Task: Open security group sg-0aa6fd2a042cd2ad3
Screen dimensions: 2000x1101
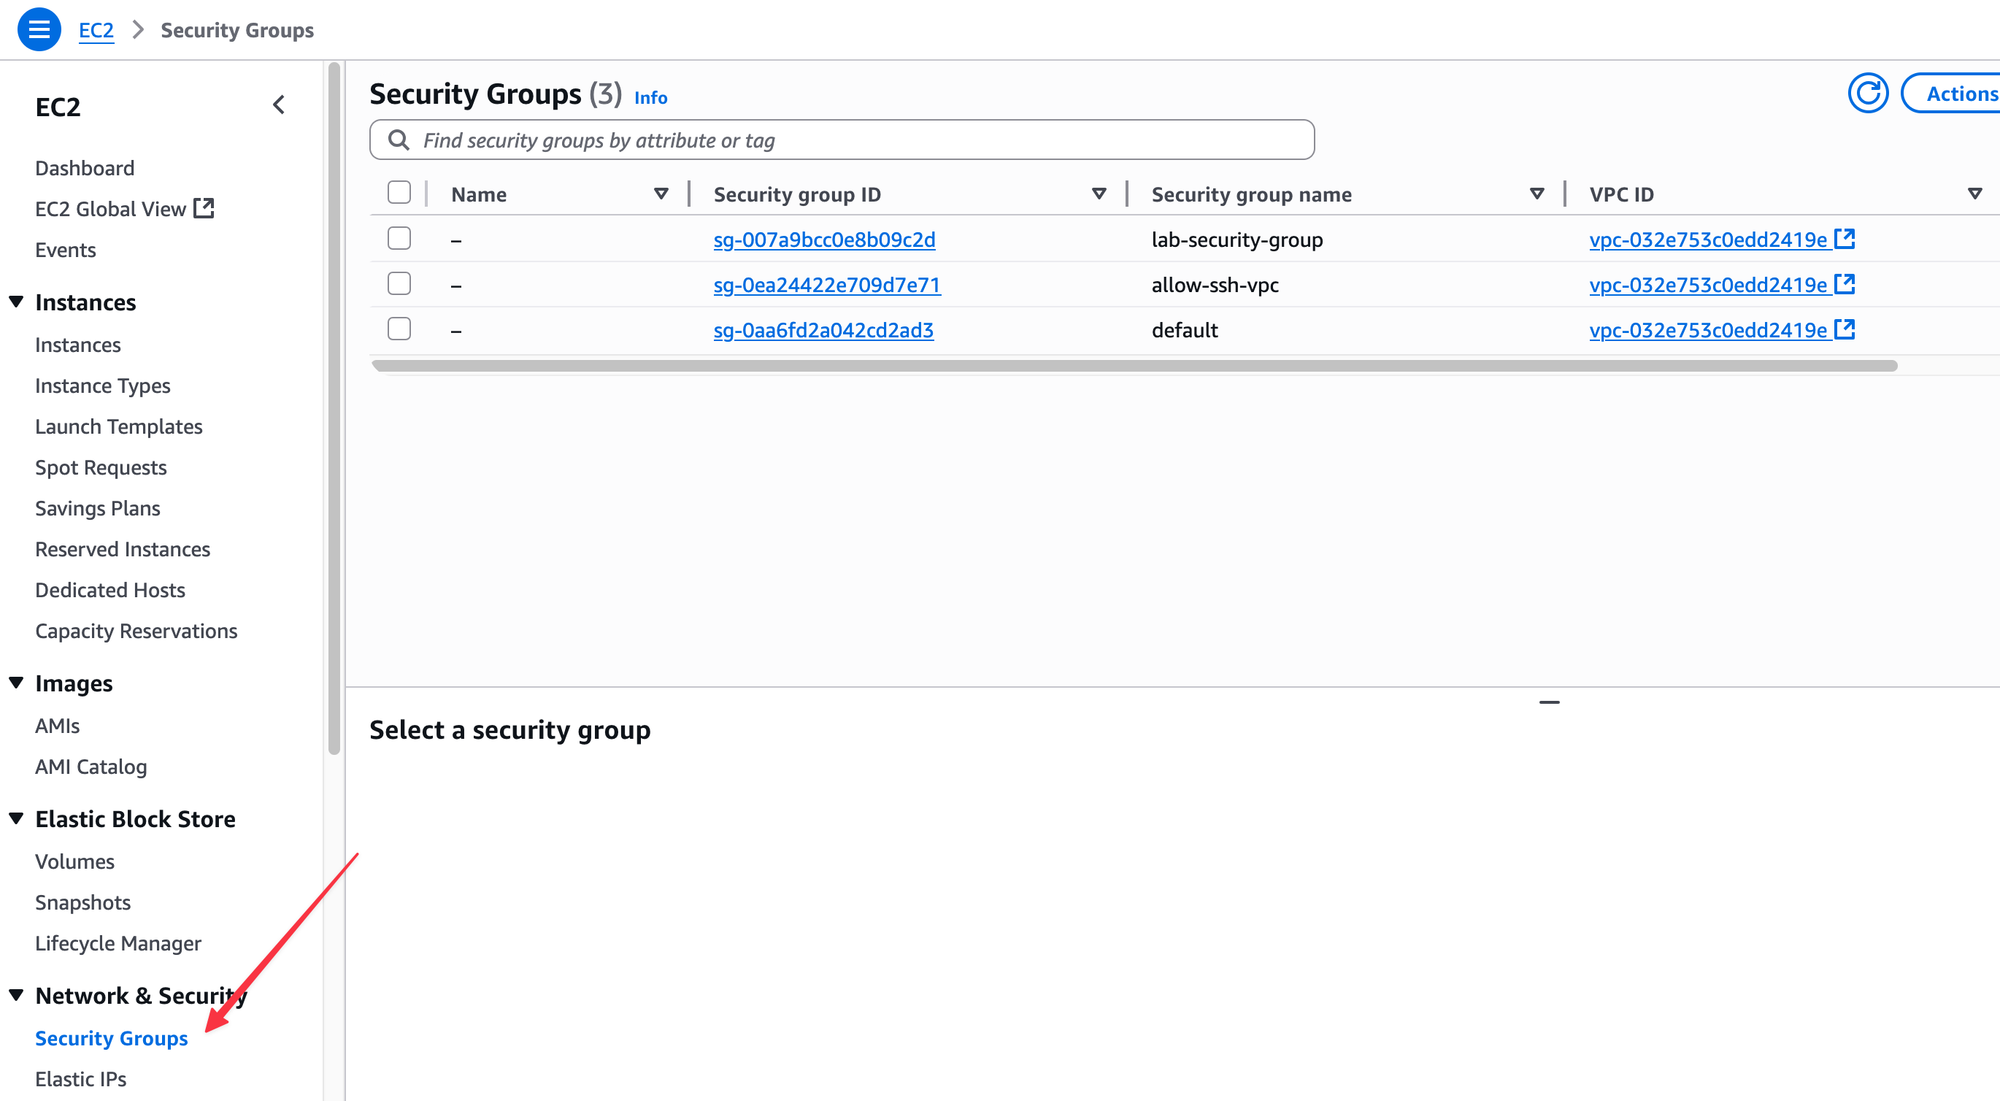Action: pos(823,330)
